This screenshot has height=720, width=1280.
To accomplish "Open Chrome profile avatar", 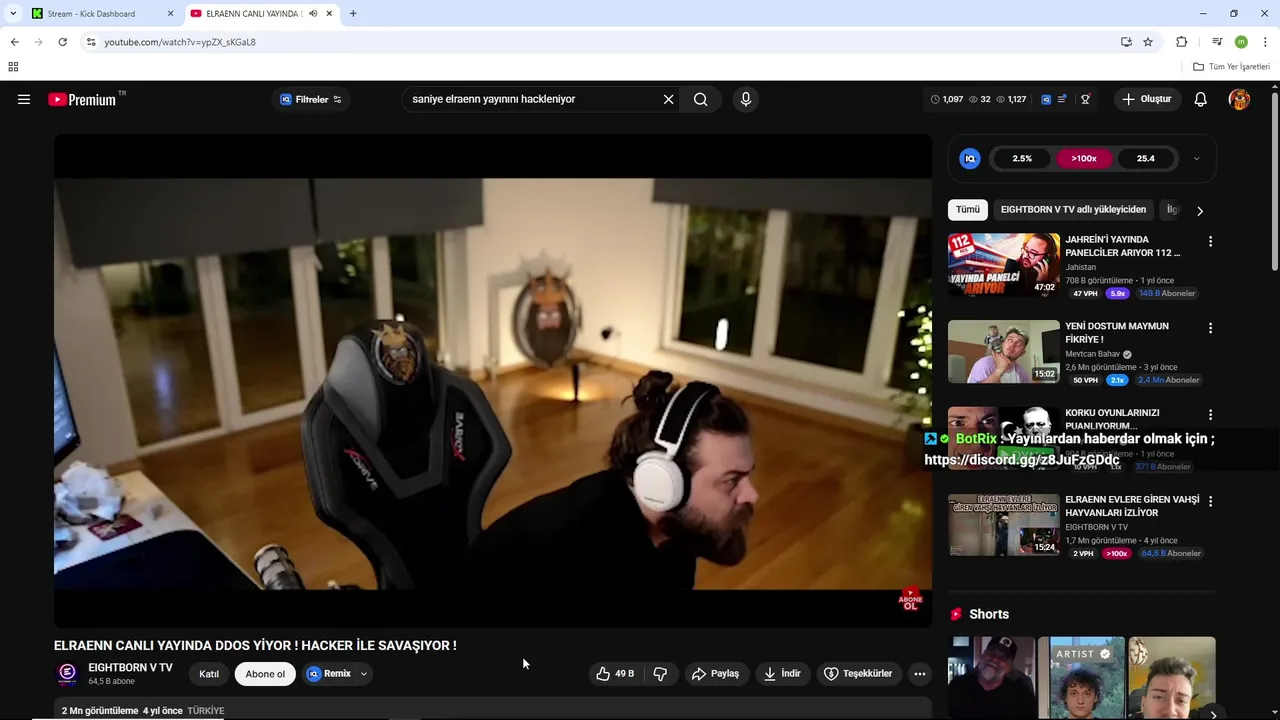I will point(1241,42).
